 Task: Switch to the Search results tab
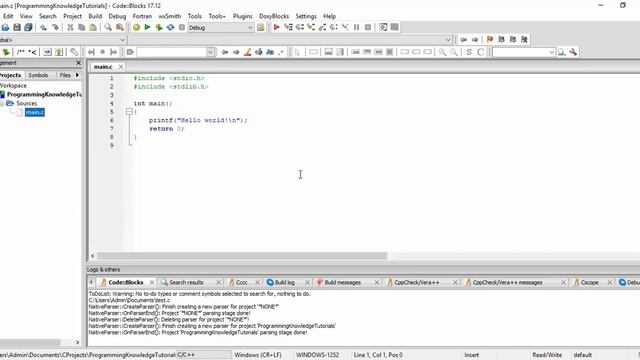(186, 282)
